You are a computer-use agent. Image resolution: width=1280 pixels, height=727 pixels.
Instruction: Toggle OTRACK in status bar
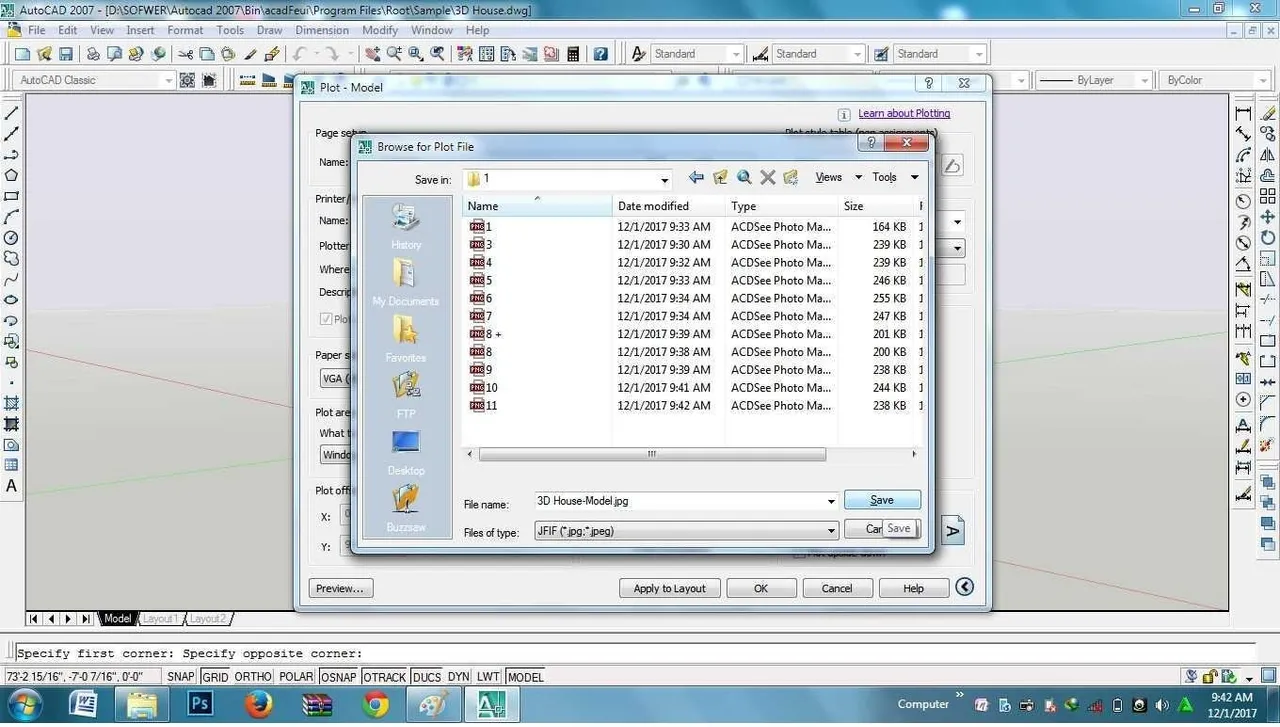385,677
